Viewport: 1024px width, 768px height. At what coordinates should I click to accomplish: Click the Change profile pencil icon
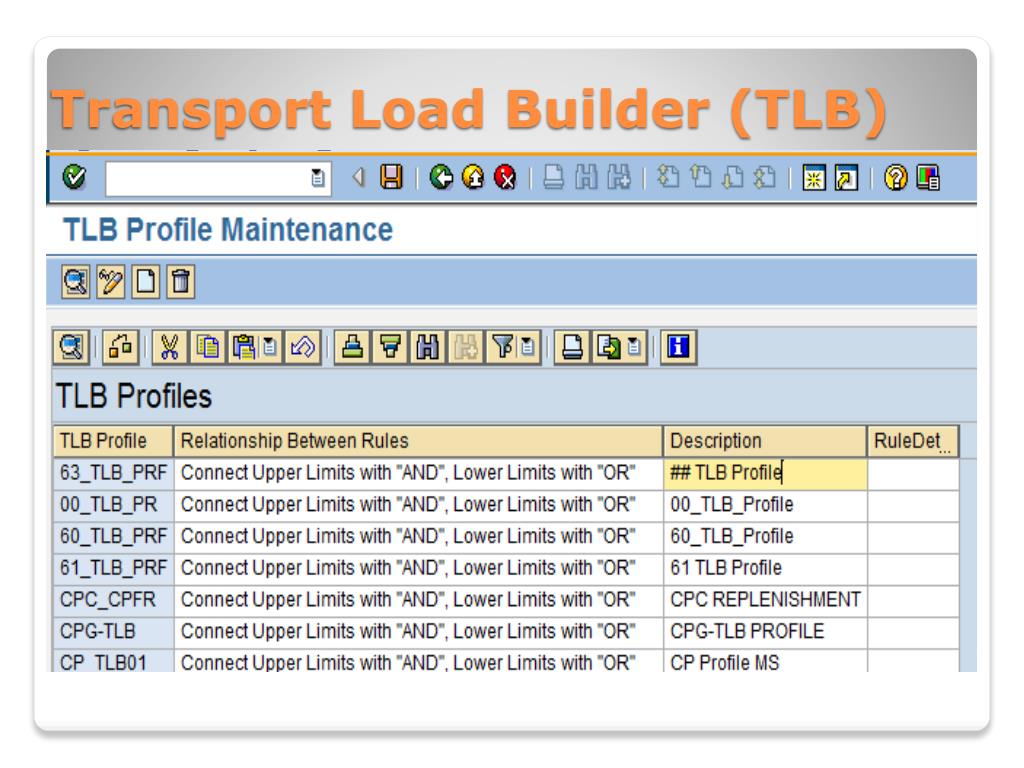[x=110, y=282]
